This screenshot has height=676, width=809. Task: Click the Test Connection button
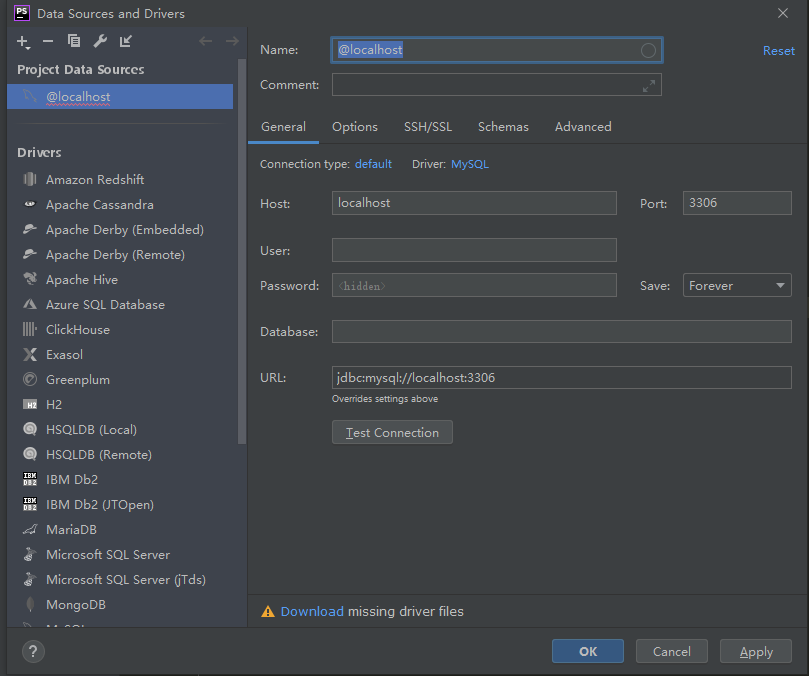coord(392,432)
